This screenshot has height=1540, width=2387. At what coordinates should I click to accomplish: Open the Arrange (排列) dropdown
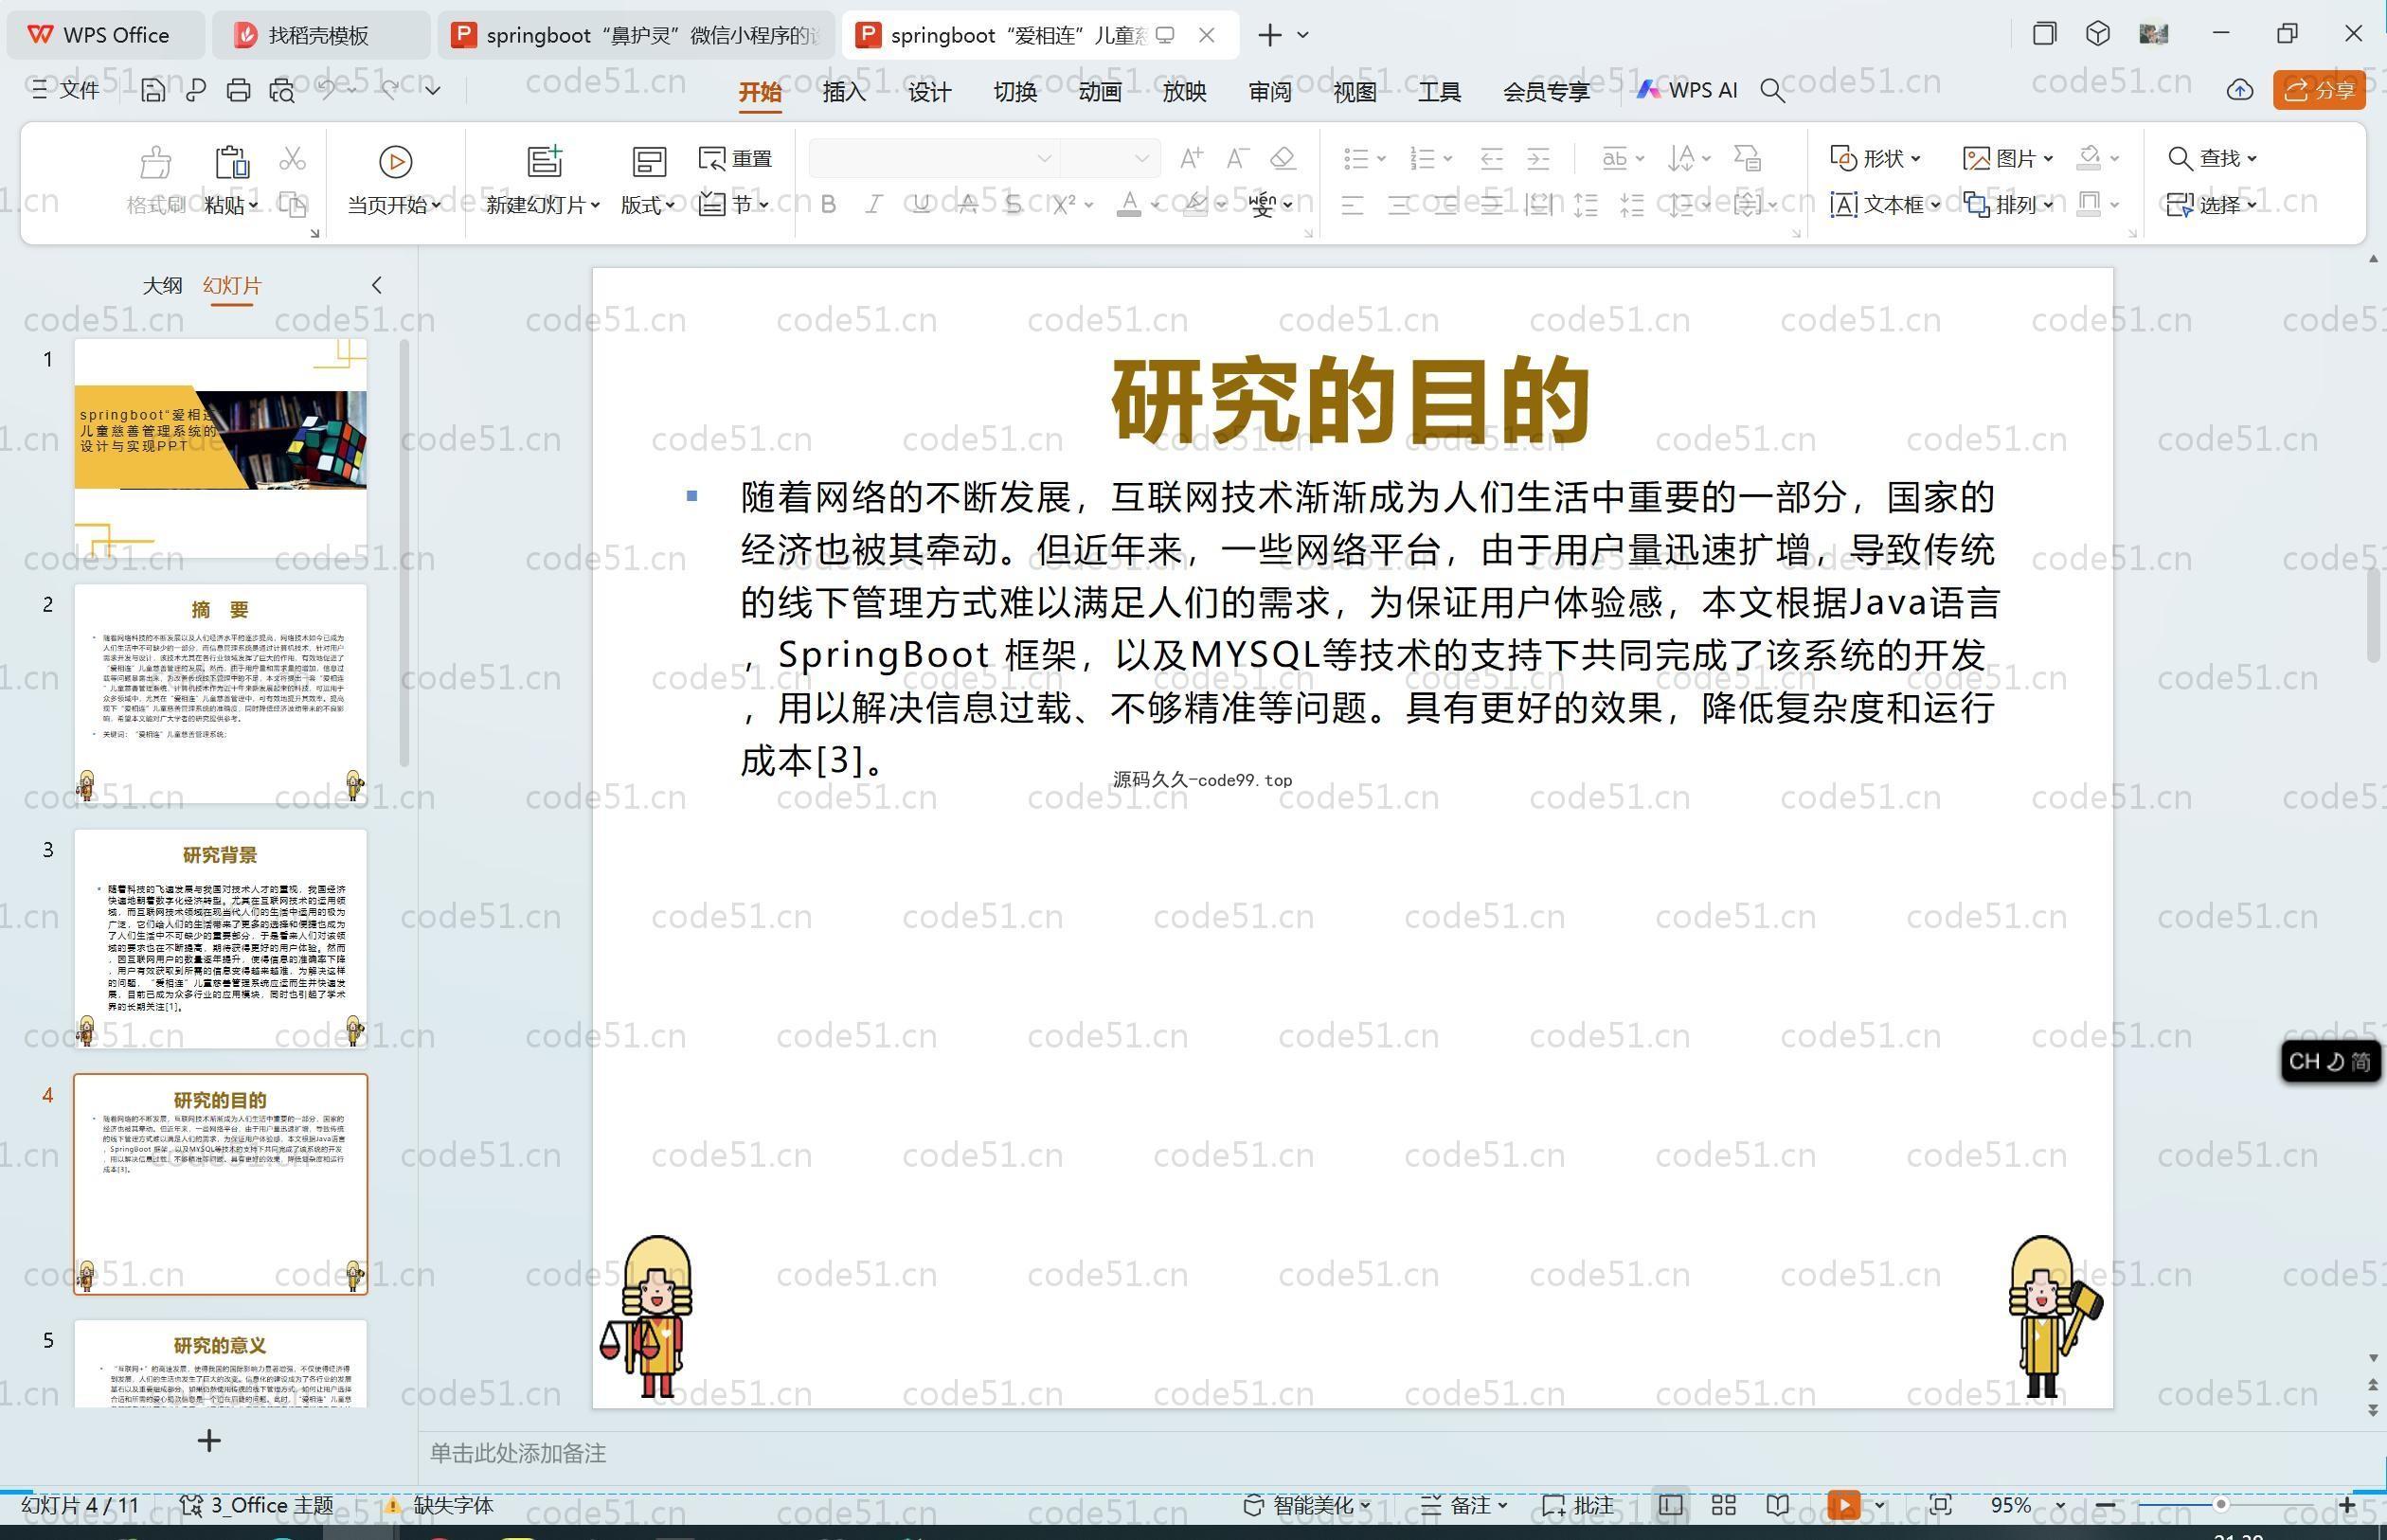tap(2008, 204)
